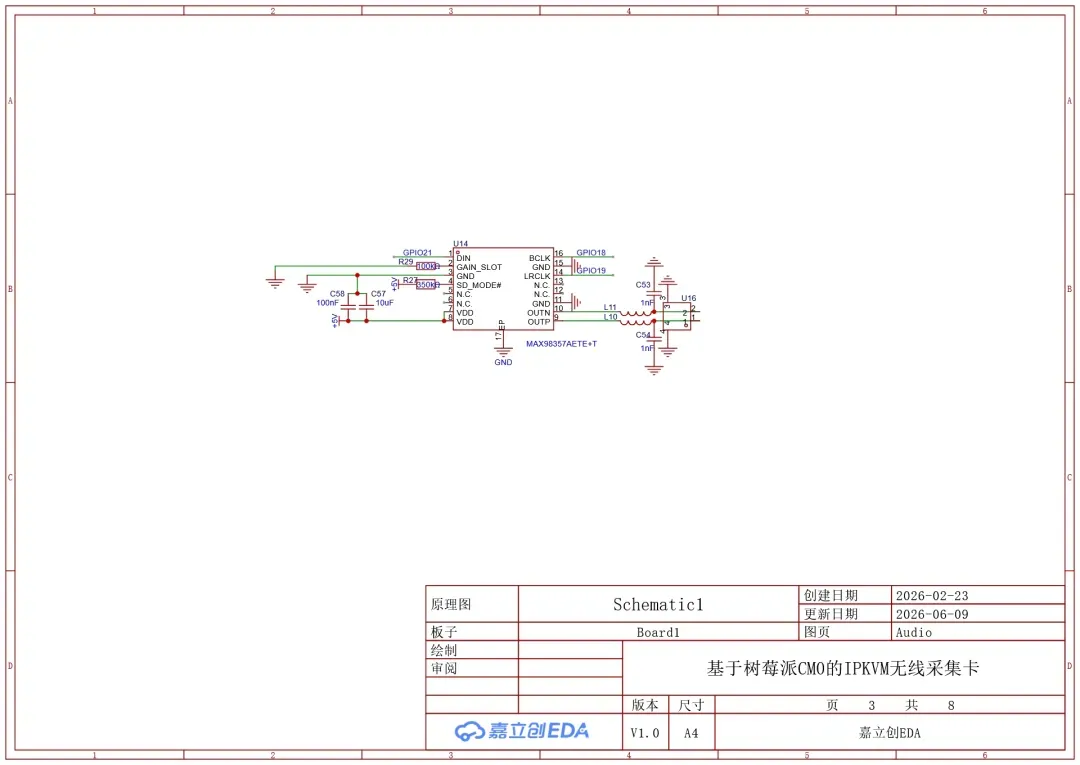
Task: Select the U16 connector component
Action: (677, 317)
